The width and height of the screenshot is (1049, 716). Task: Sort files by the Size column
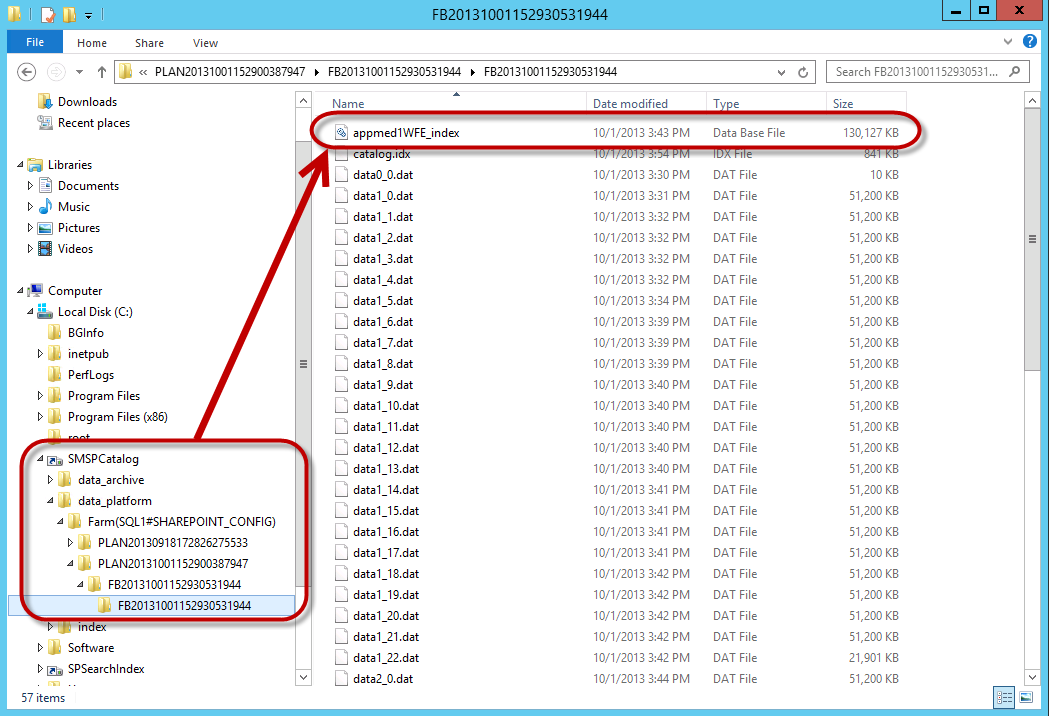pyautogui.click(x=843, y=104)
